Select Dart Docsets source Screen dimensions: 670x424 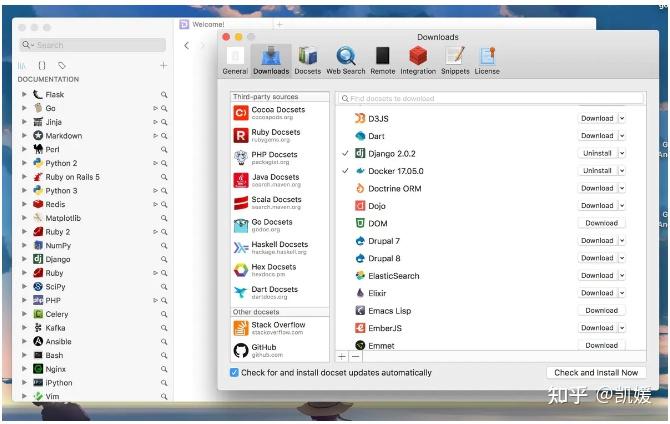280,292
